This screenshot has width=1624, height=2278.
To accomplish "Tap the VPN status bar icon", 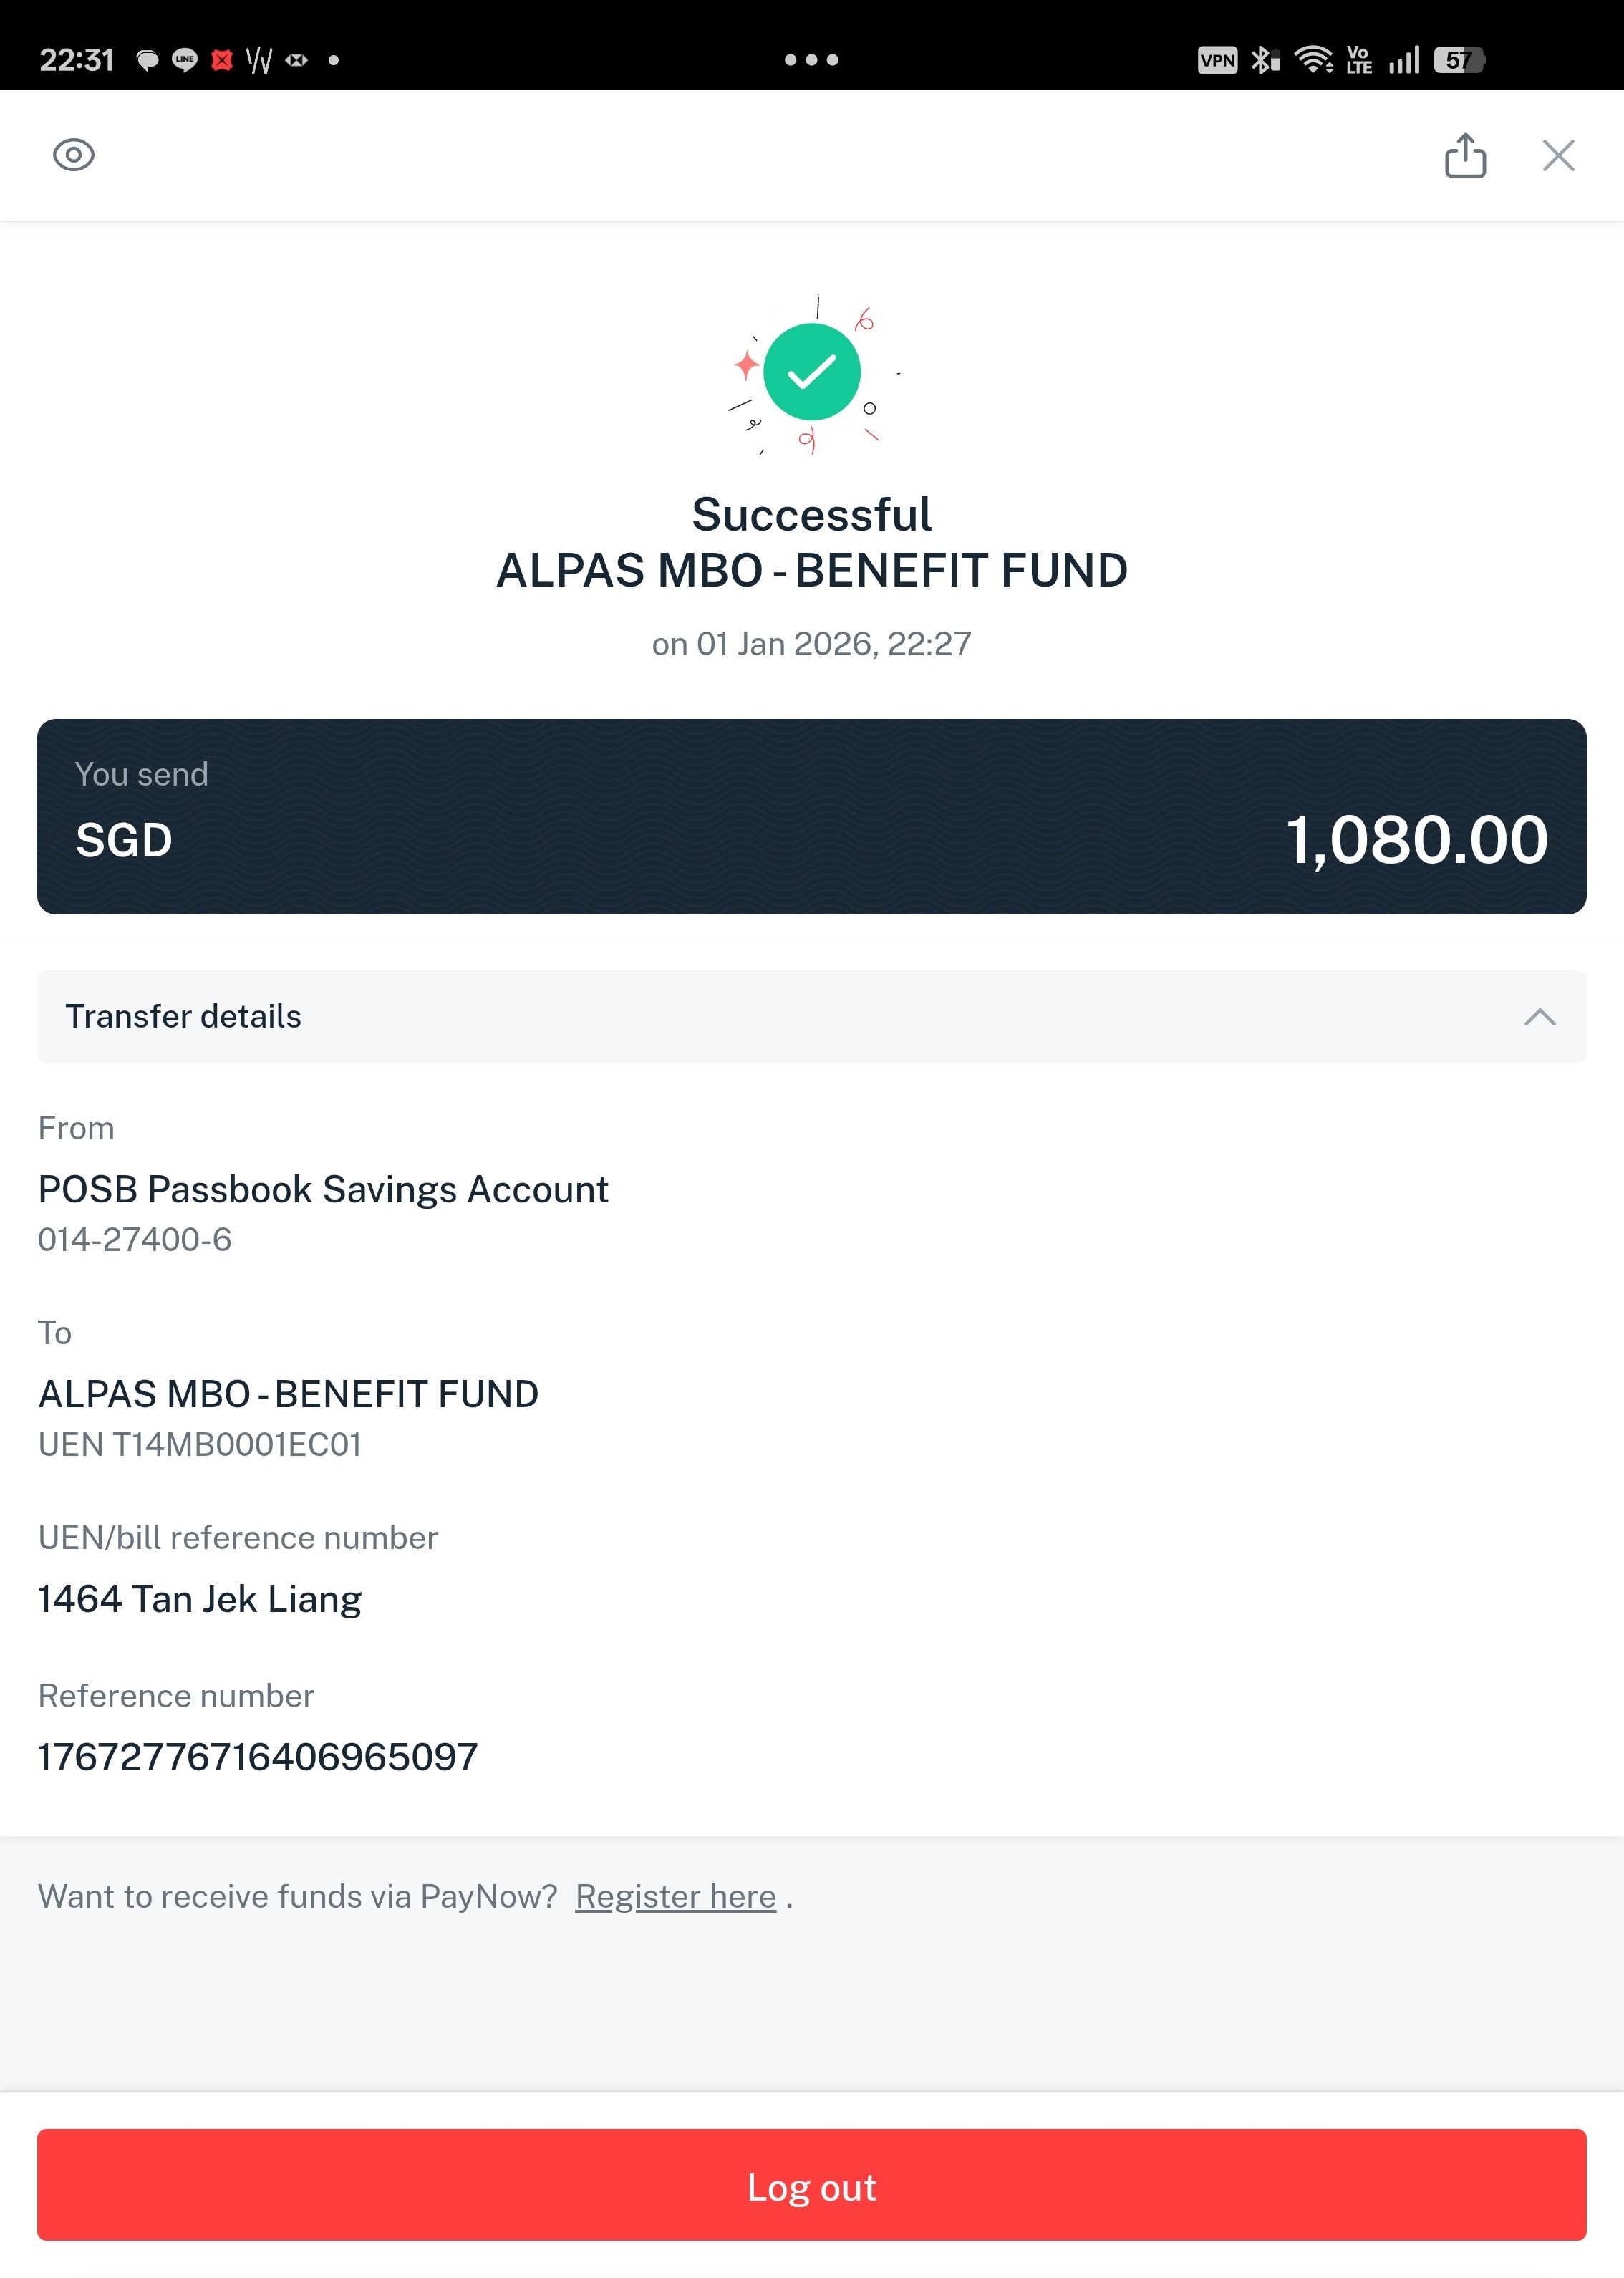I will click(x=1217, y=60).
